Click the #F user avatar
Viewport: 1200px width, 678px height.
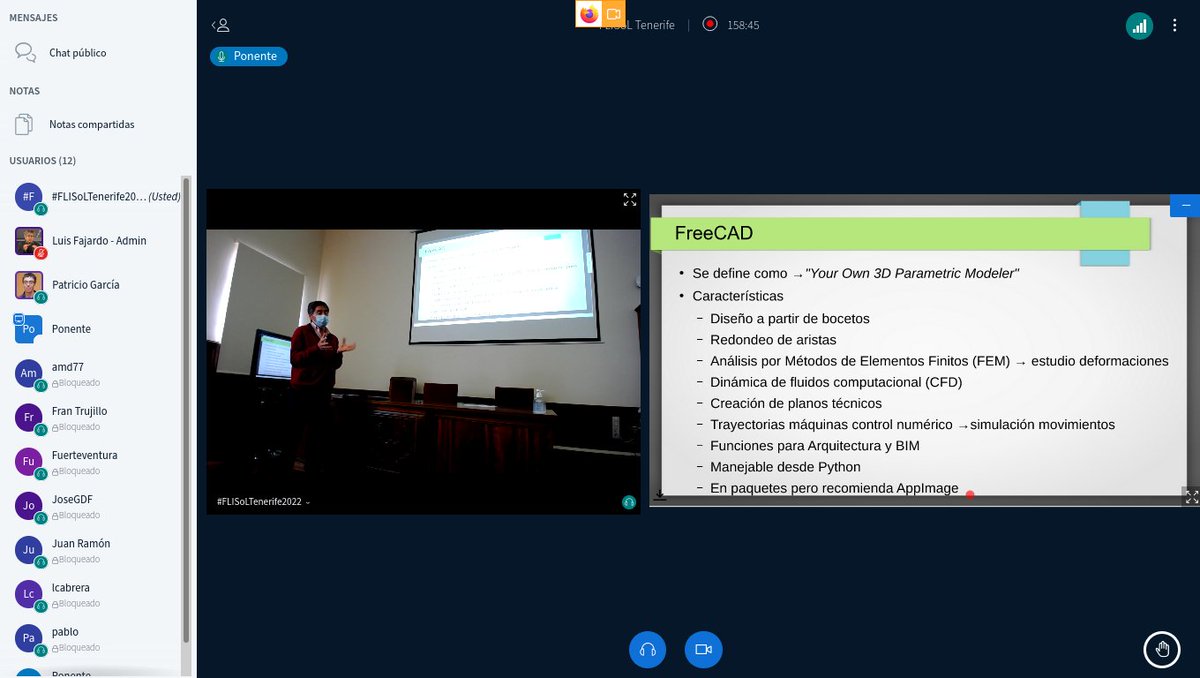point(29,197)
